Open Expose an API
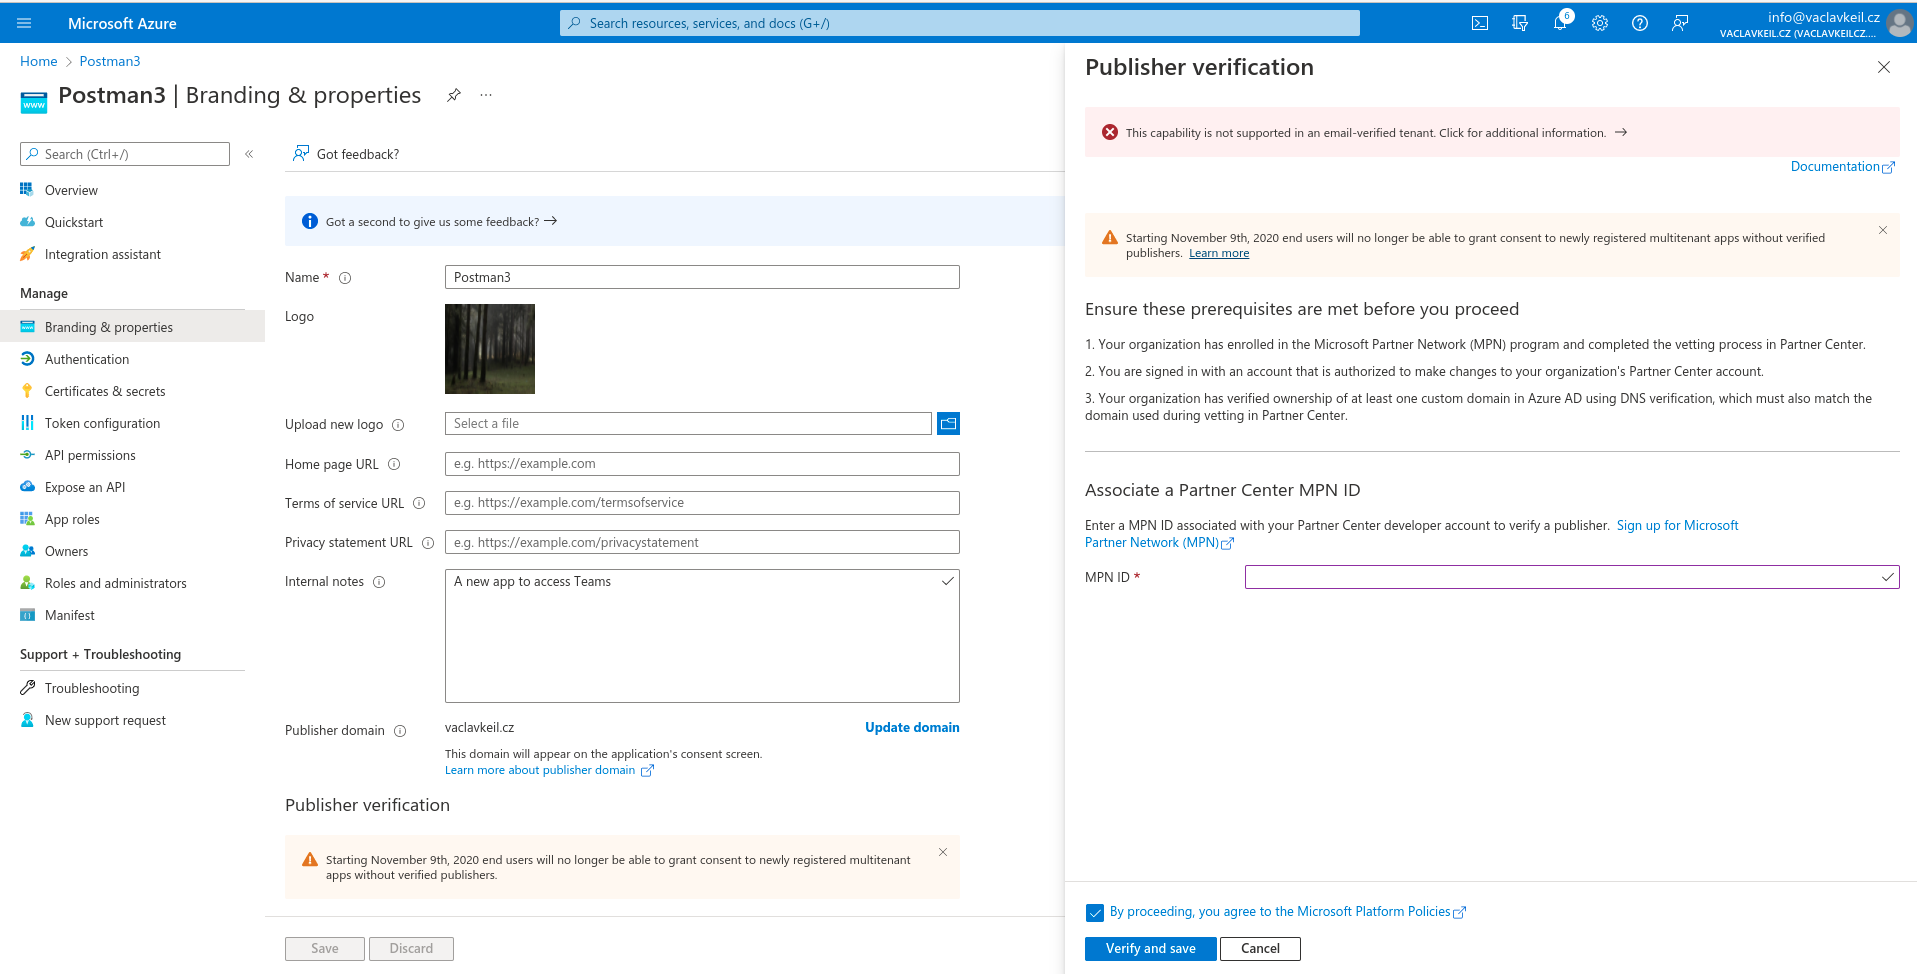Screen dimensions: 1917x974 tap(85, 487)
